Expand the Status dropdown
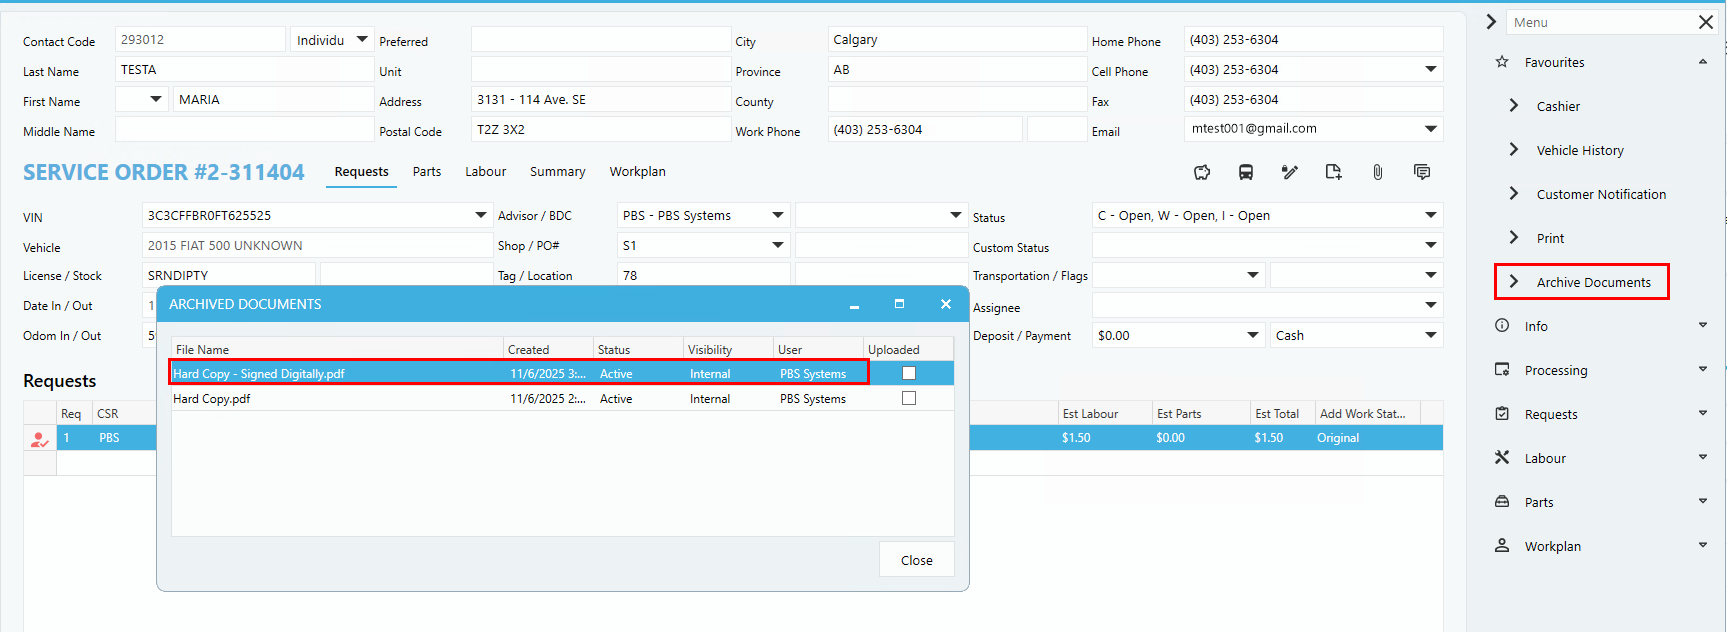Screen dimensions: 1727x632 click(x=1430, y=215)
